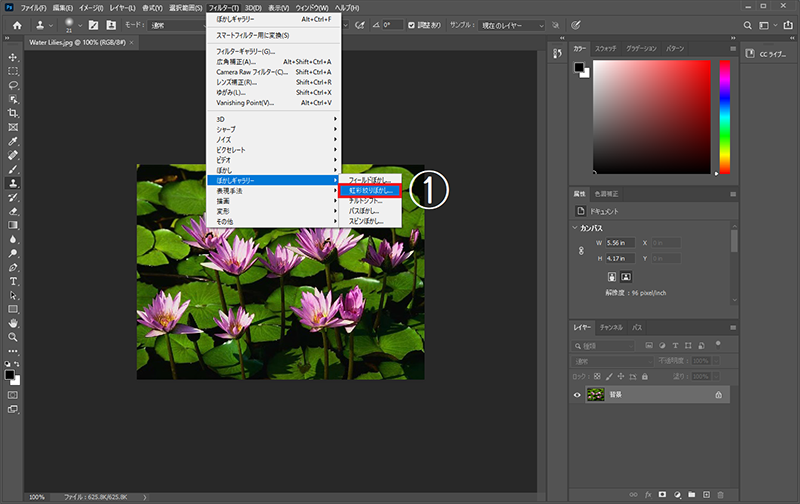This screenshot has width=800, height=504.
Task: Click the home button in options bar
Action: [17, 24]
